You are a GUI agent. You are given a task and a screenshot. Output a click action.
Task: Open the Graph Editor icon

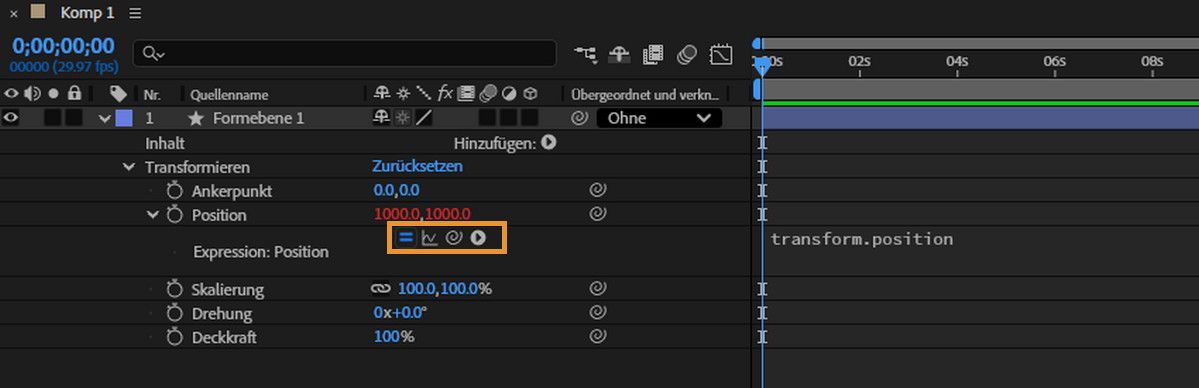(721, 54)
